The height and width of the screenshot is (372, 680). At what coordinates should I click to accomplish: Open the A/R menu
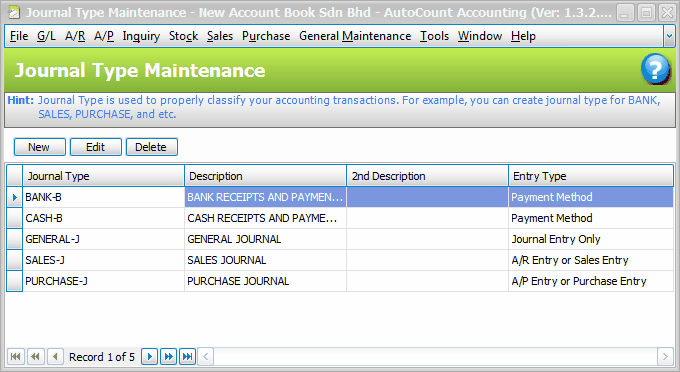pos(75,36)
